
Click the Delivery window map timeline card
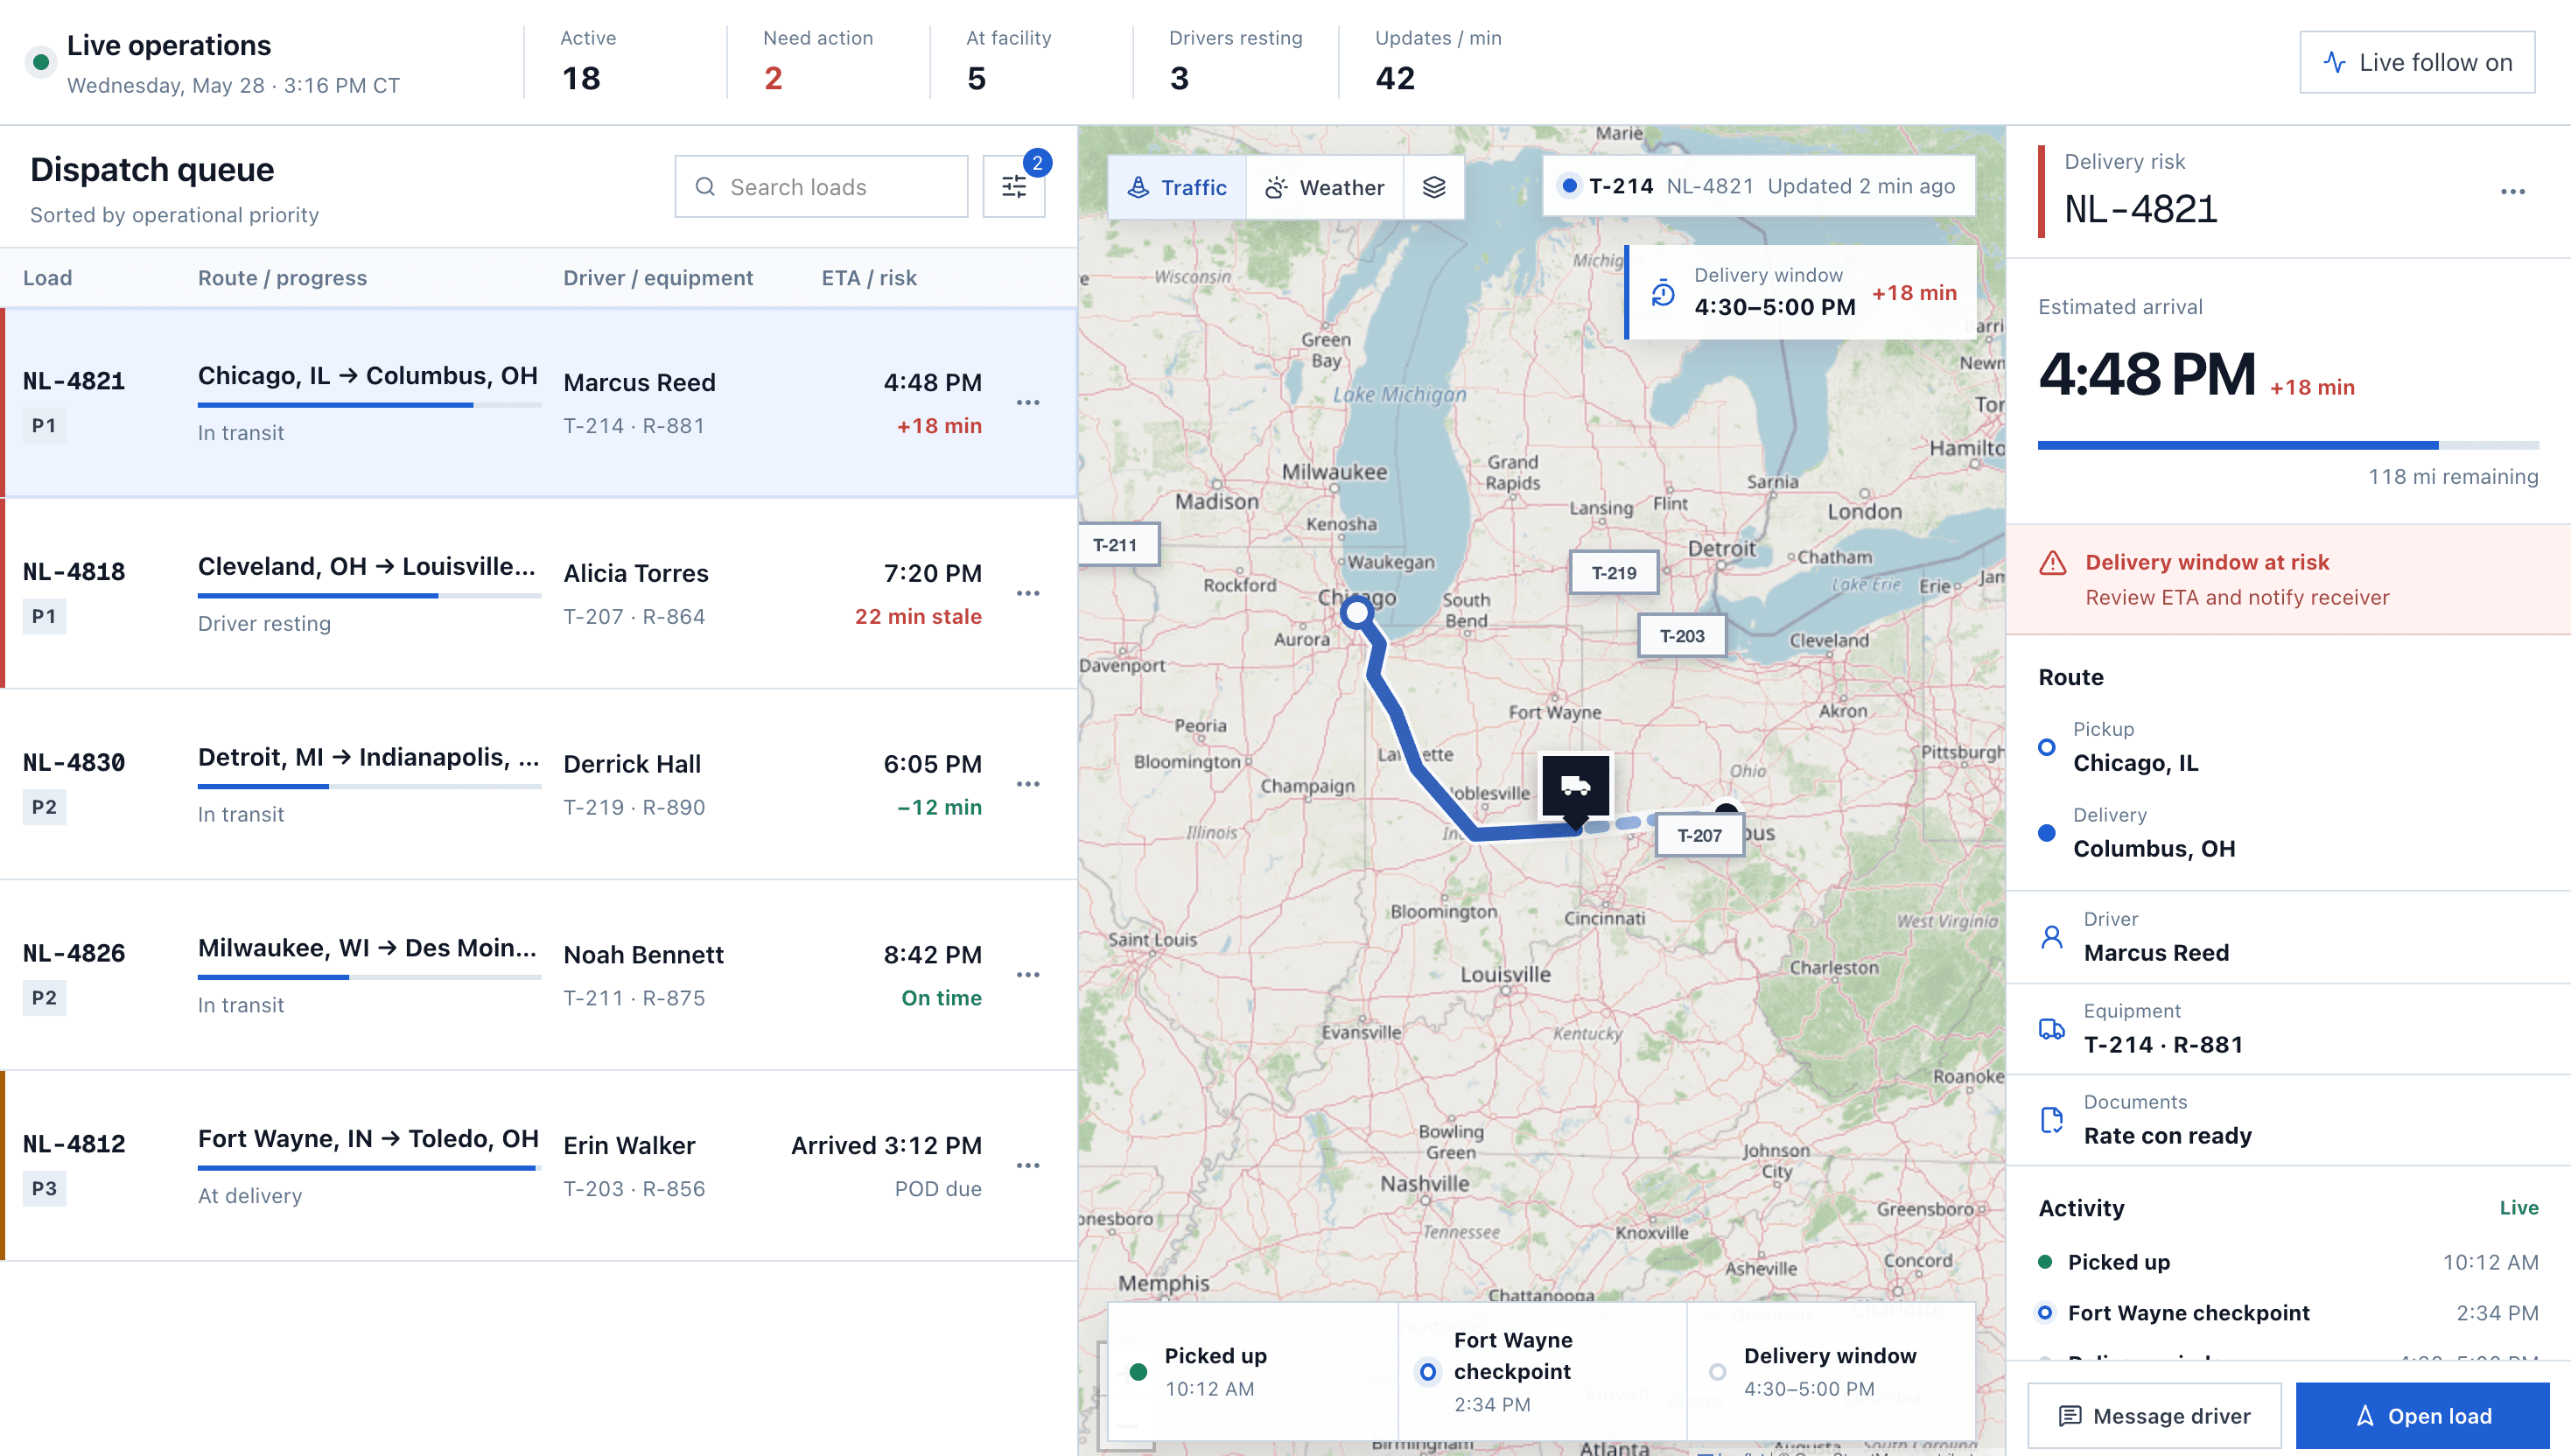(x=1831, y=1371)
